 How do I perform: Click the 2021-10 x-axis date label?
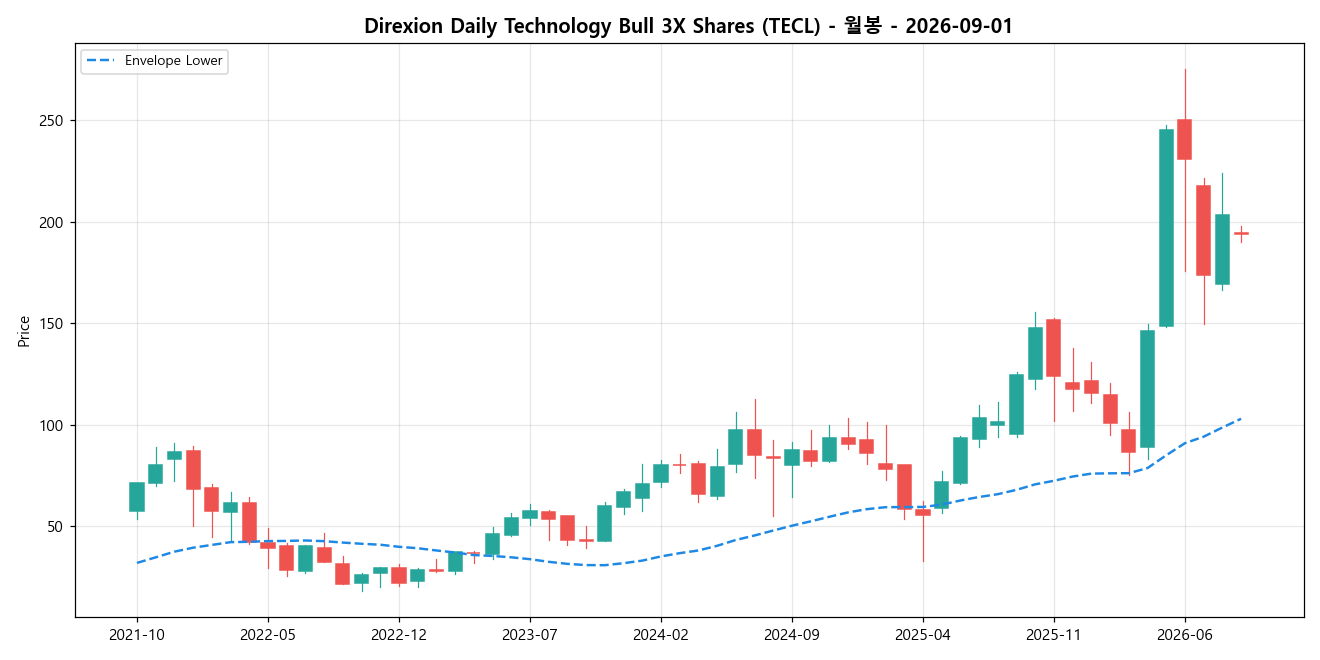(137, 634)
